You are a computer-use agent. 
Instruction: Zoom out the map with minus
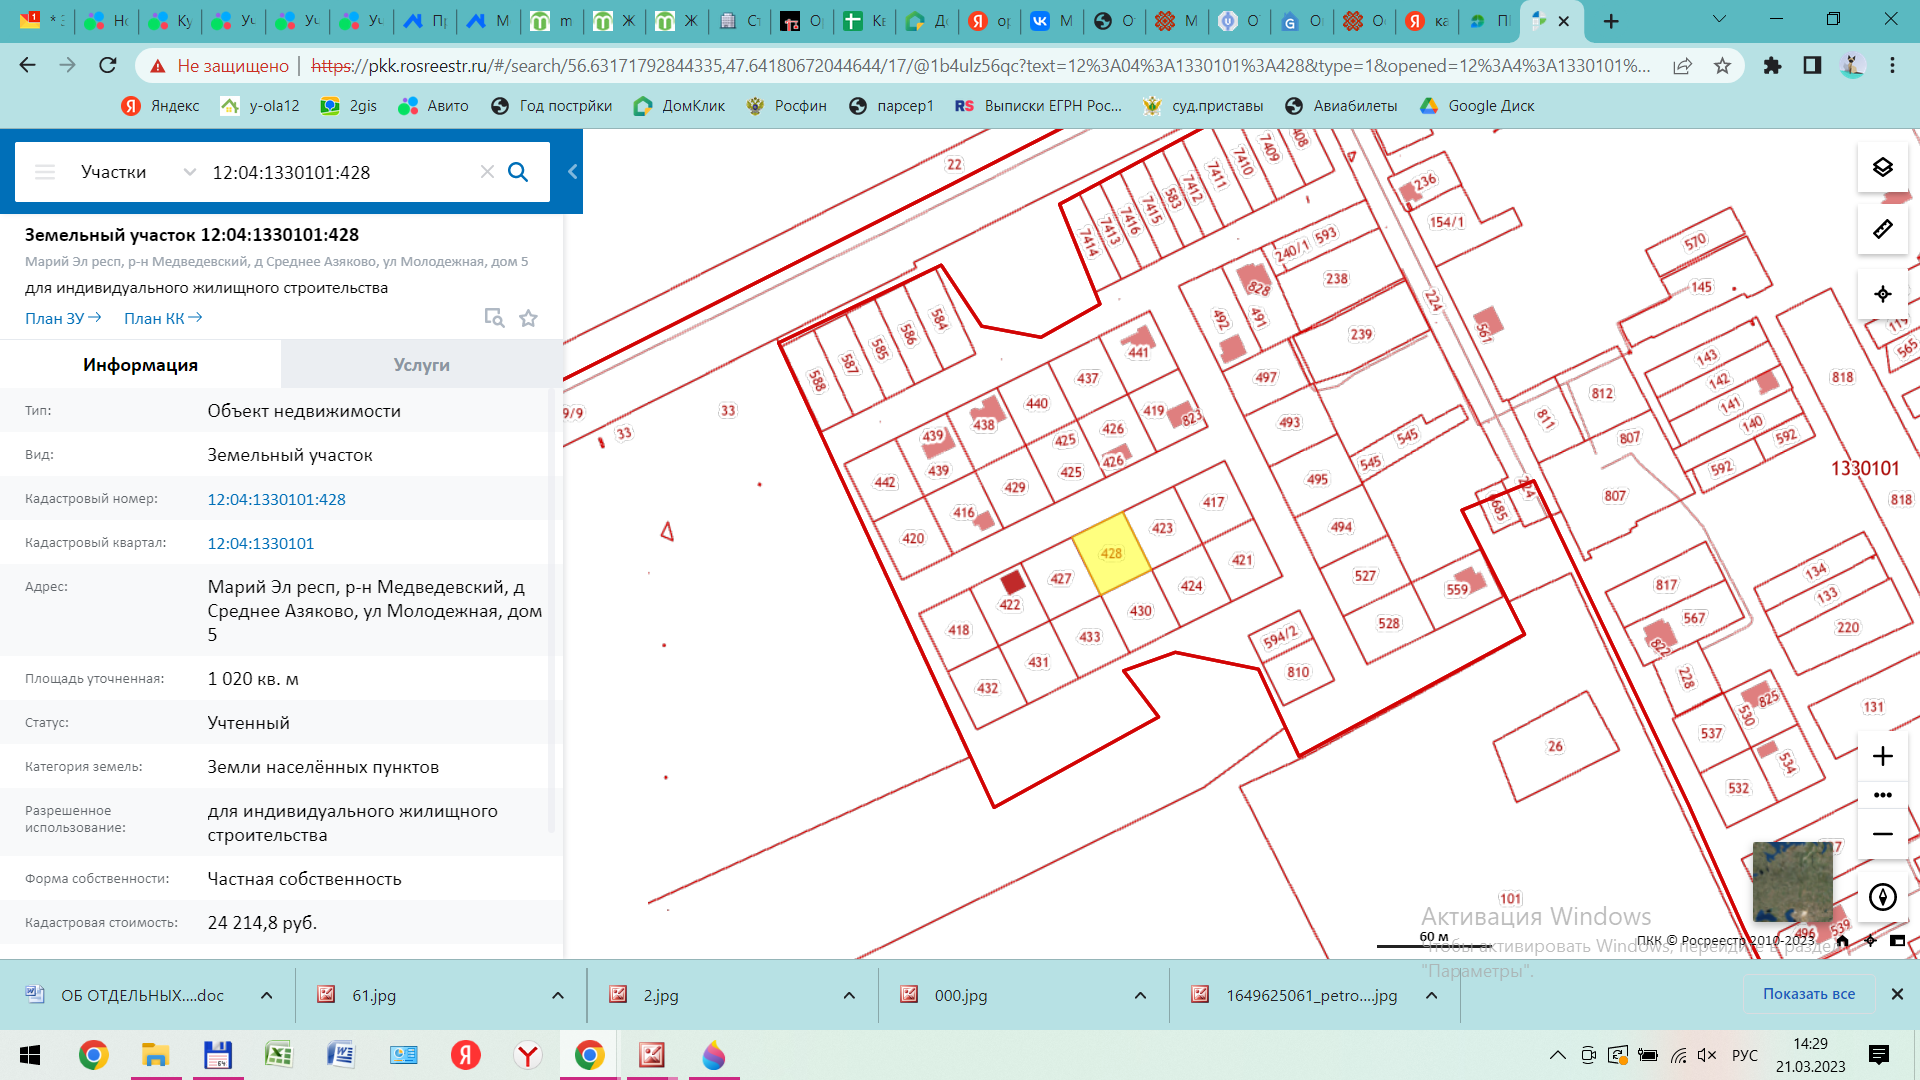1882,834
